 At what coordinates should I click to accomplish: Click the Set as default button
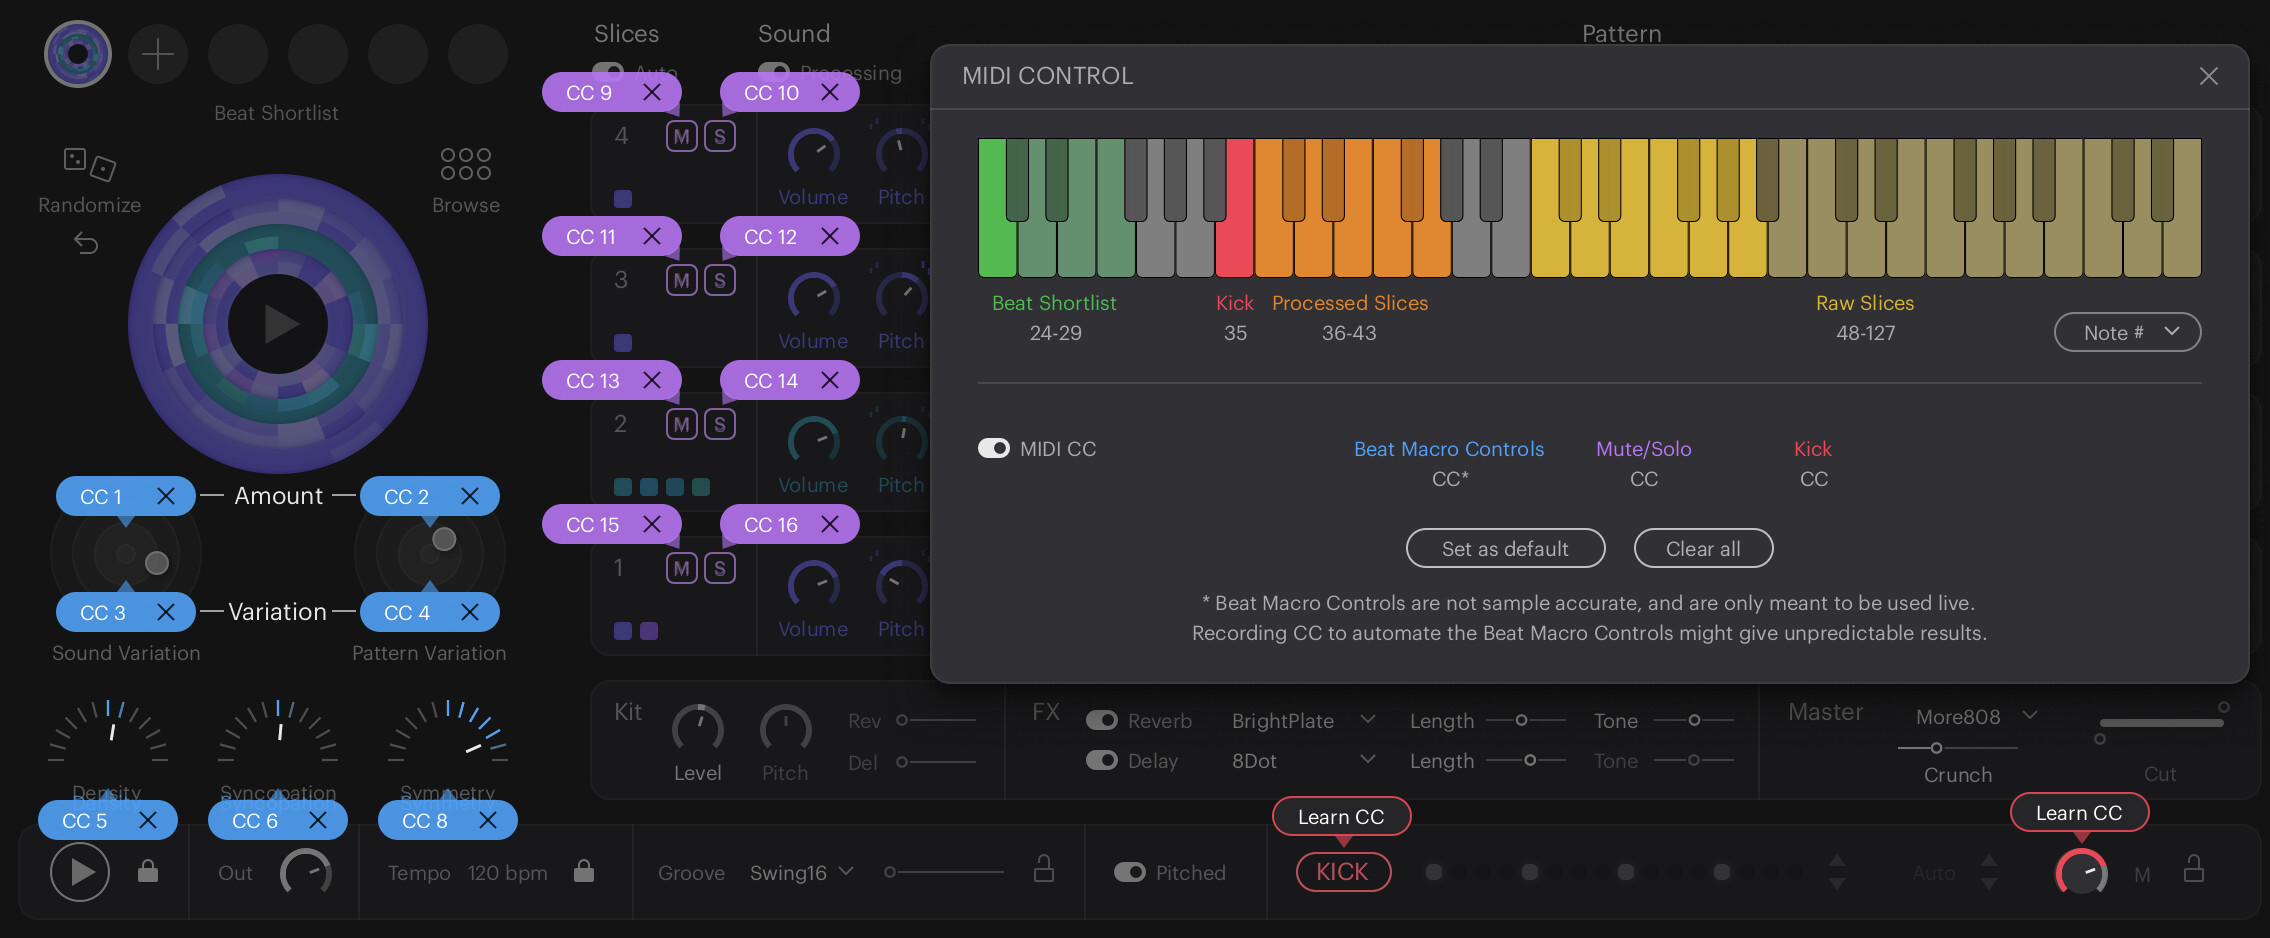tap(1505, 549)
